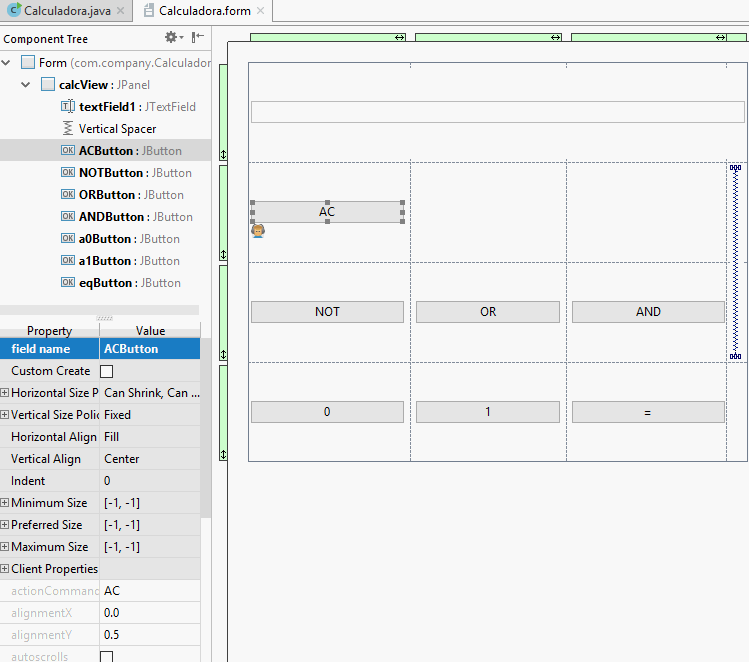
Task: Click the quick-fix icon below the AC button
Action: click(x=258, y=231)
